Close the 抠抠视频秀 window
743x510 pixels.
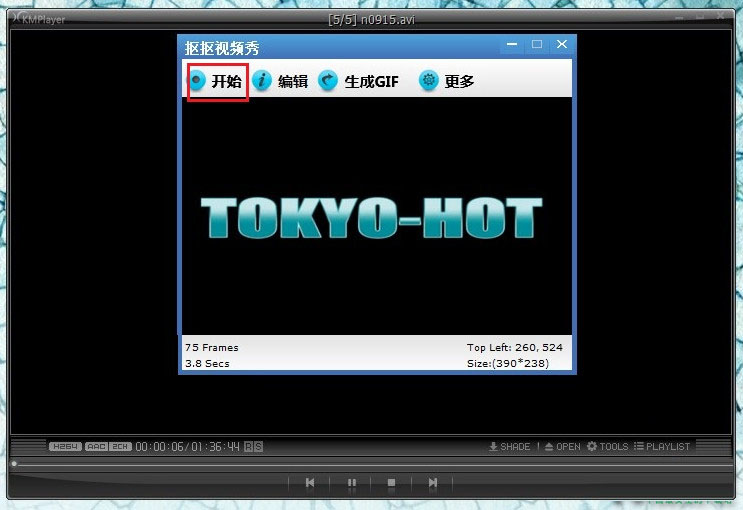point(562,44)
